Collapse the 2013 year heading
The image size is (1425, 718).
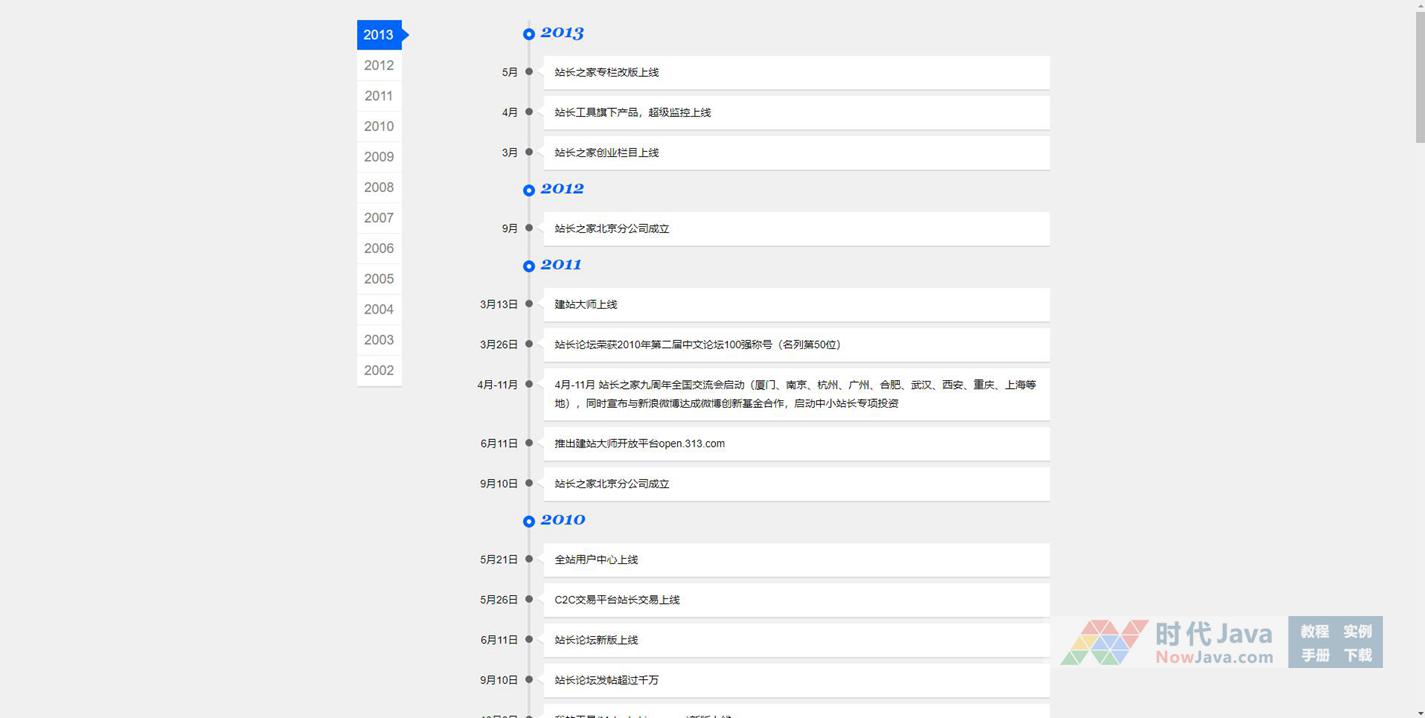pos(562,33)
